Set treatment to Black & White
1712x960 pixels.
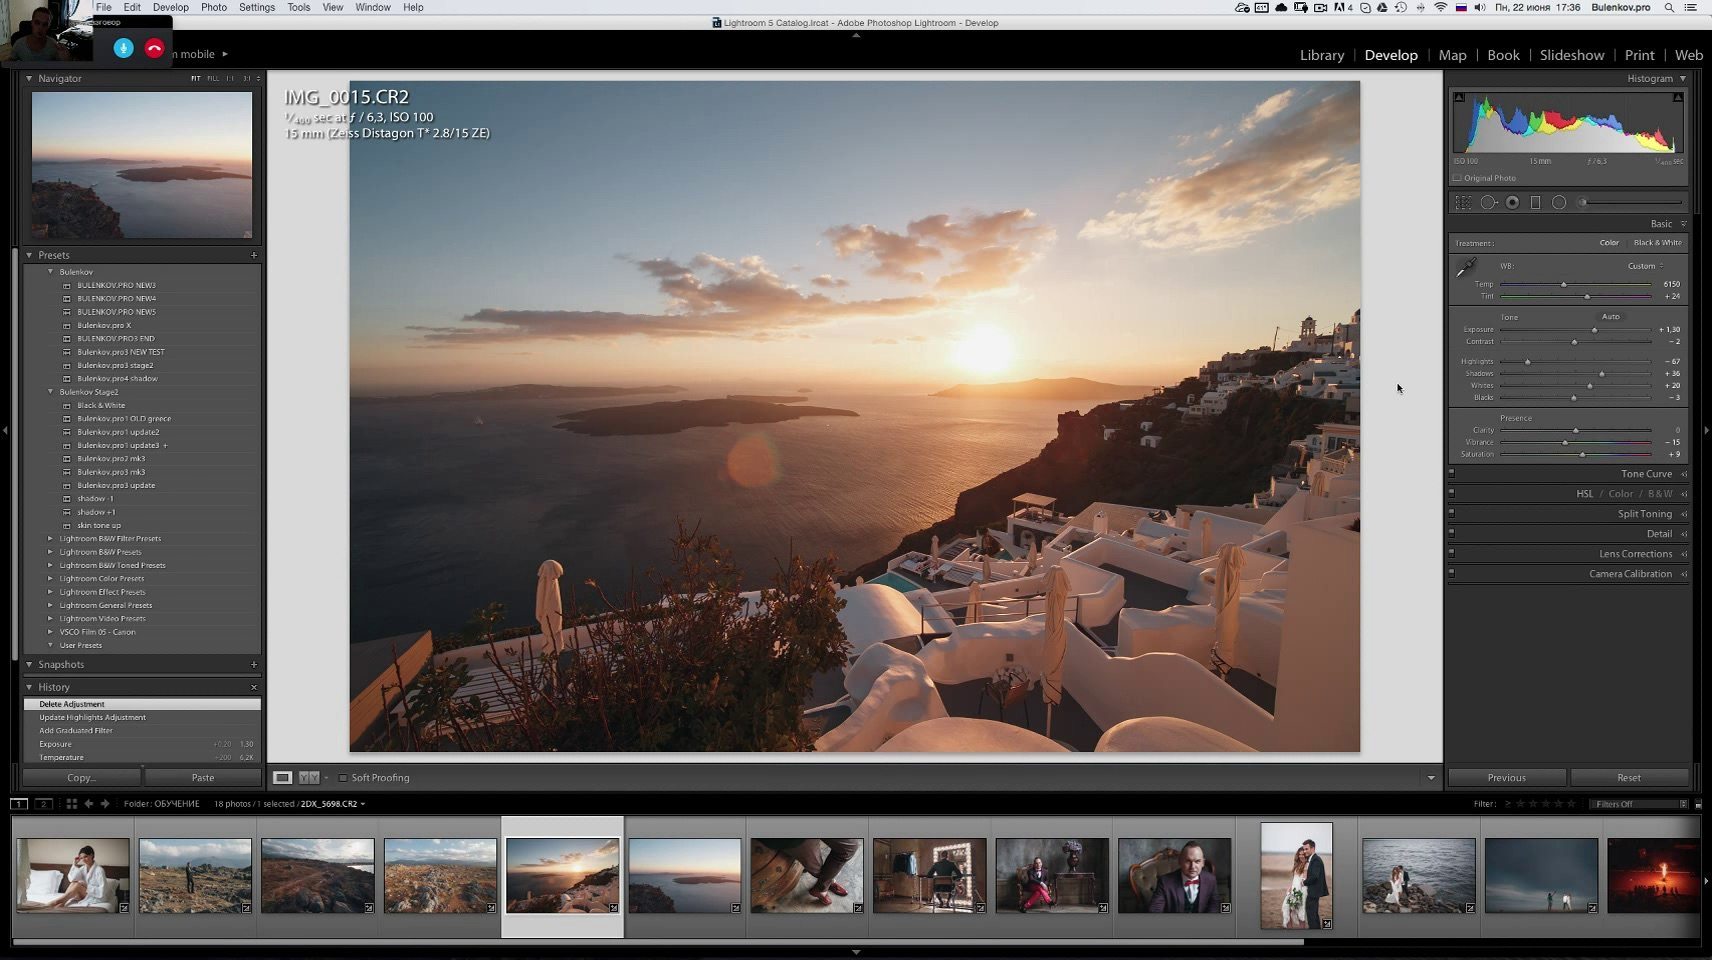[1657, 243]
